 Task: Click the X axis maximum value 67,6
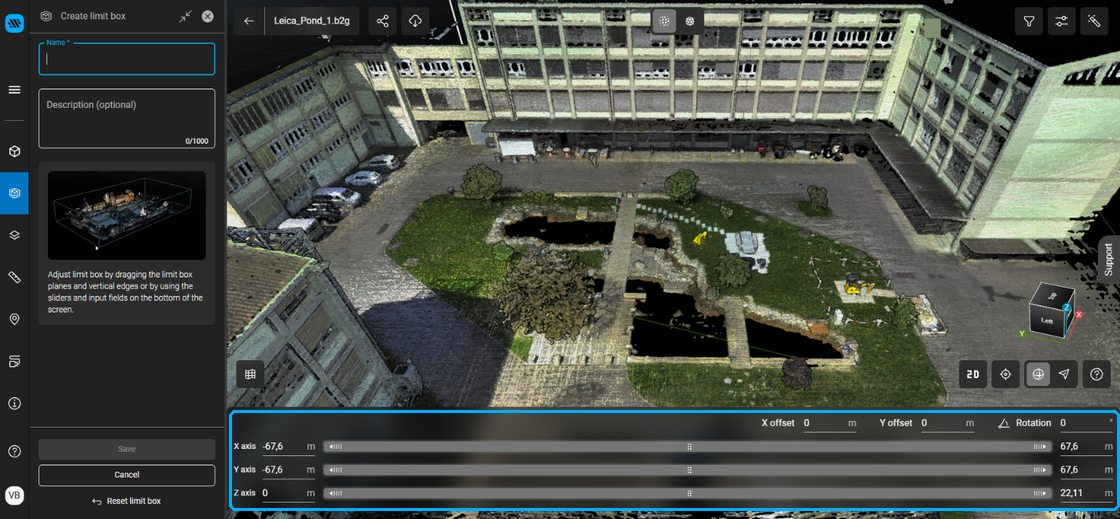(x=1086, y=447)
